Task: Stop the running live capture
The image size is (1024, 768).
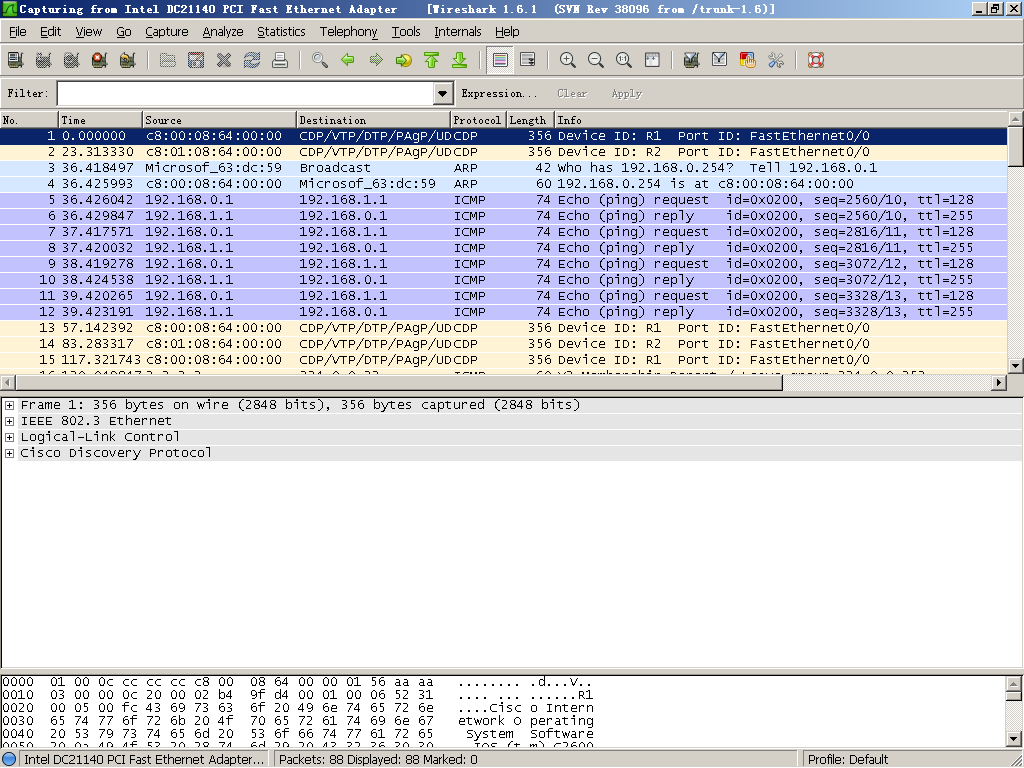Action: pyautogui.click(x=100, y=60)
